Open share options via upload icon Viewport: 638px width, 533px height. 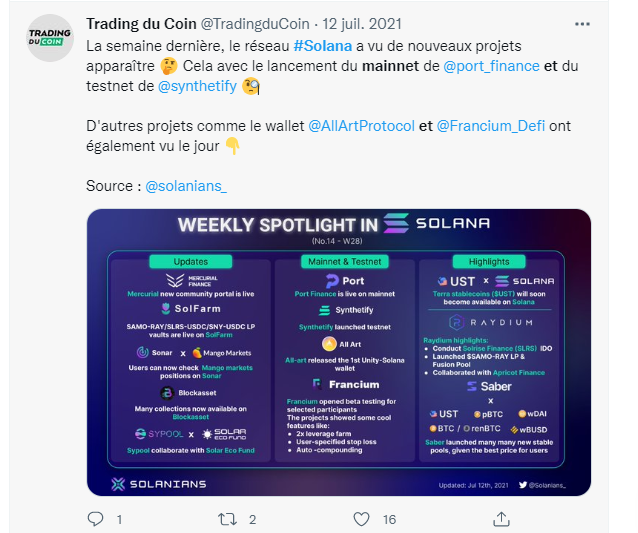point(501,519)
